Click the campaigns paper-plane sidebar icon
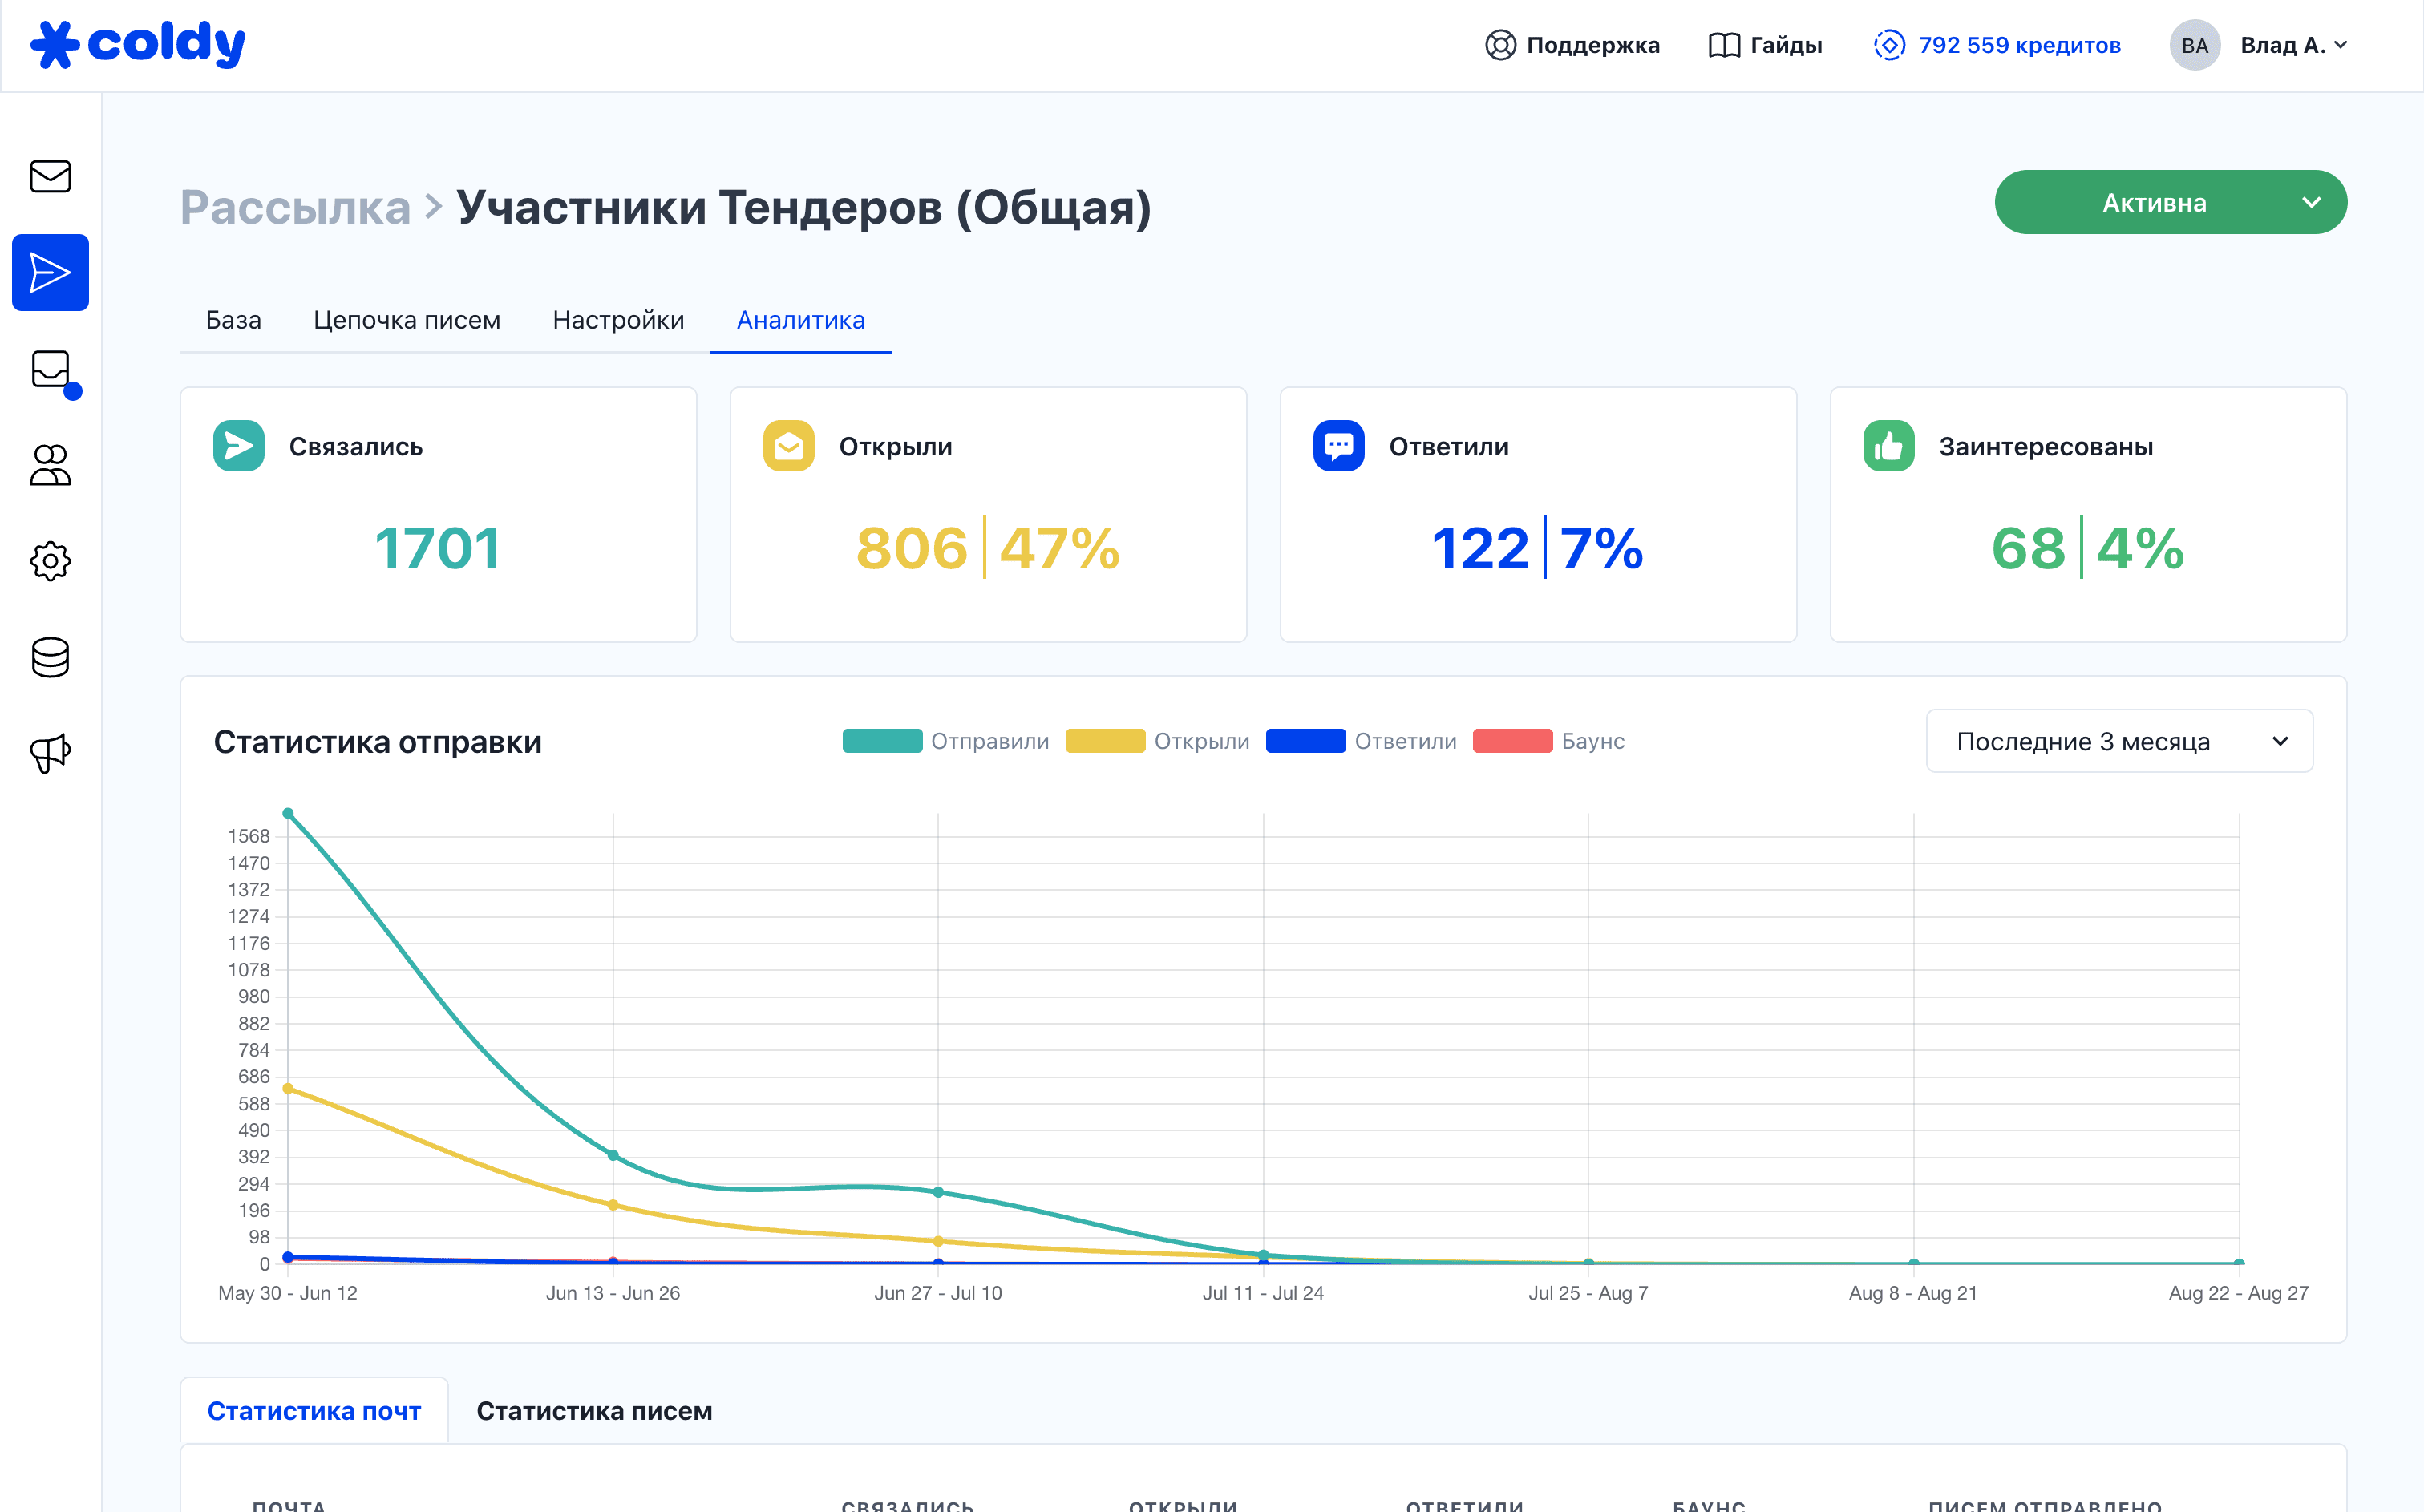This screenshot has height=1512, width=2424. click(x=50, y=272)
